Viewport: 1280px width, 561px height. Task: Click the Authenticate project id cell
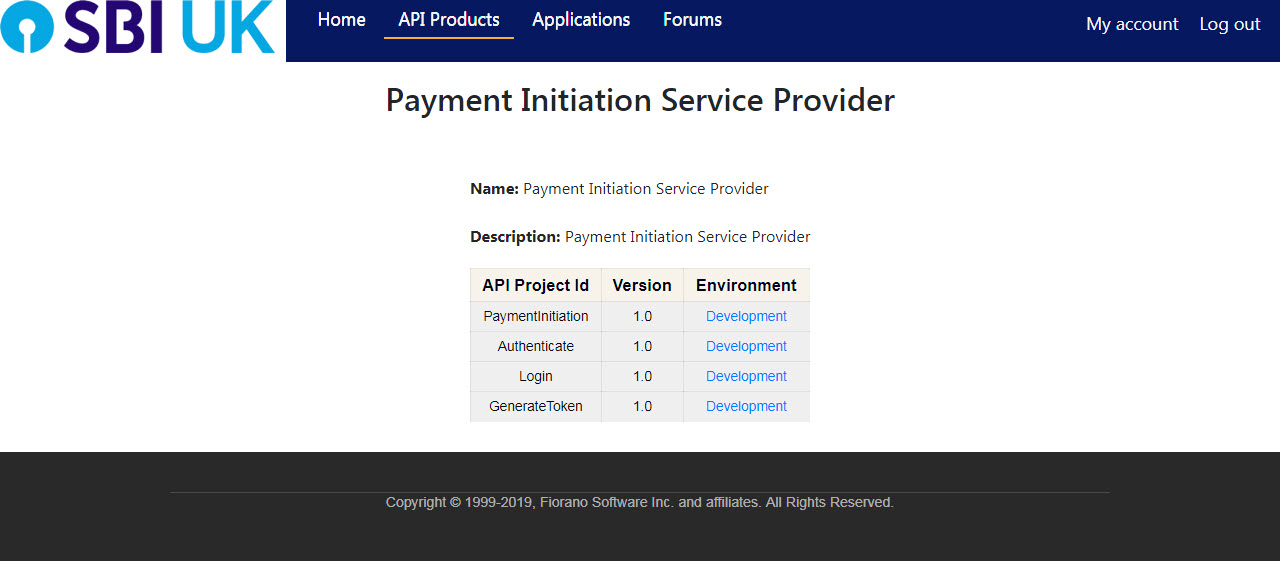tap(536, 346)
